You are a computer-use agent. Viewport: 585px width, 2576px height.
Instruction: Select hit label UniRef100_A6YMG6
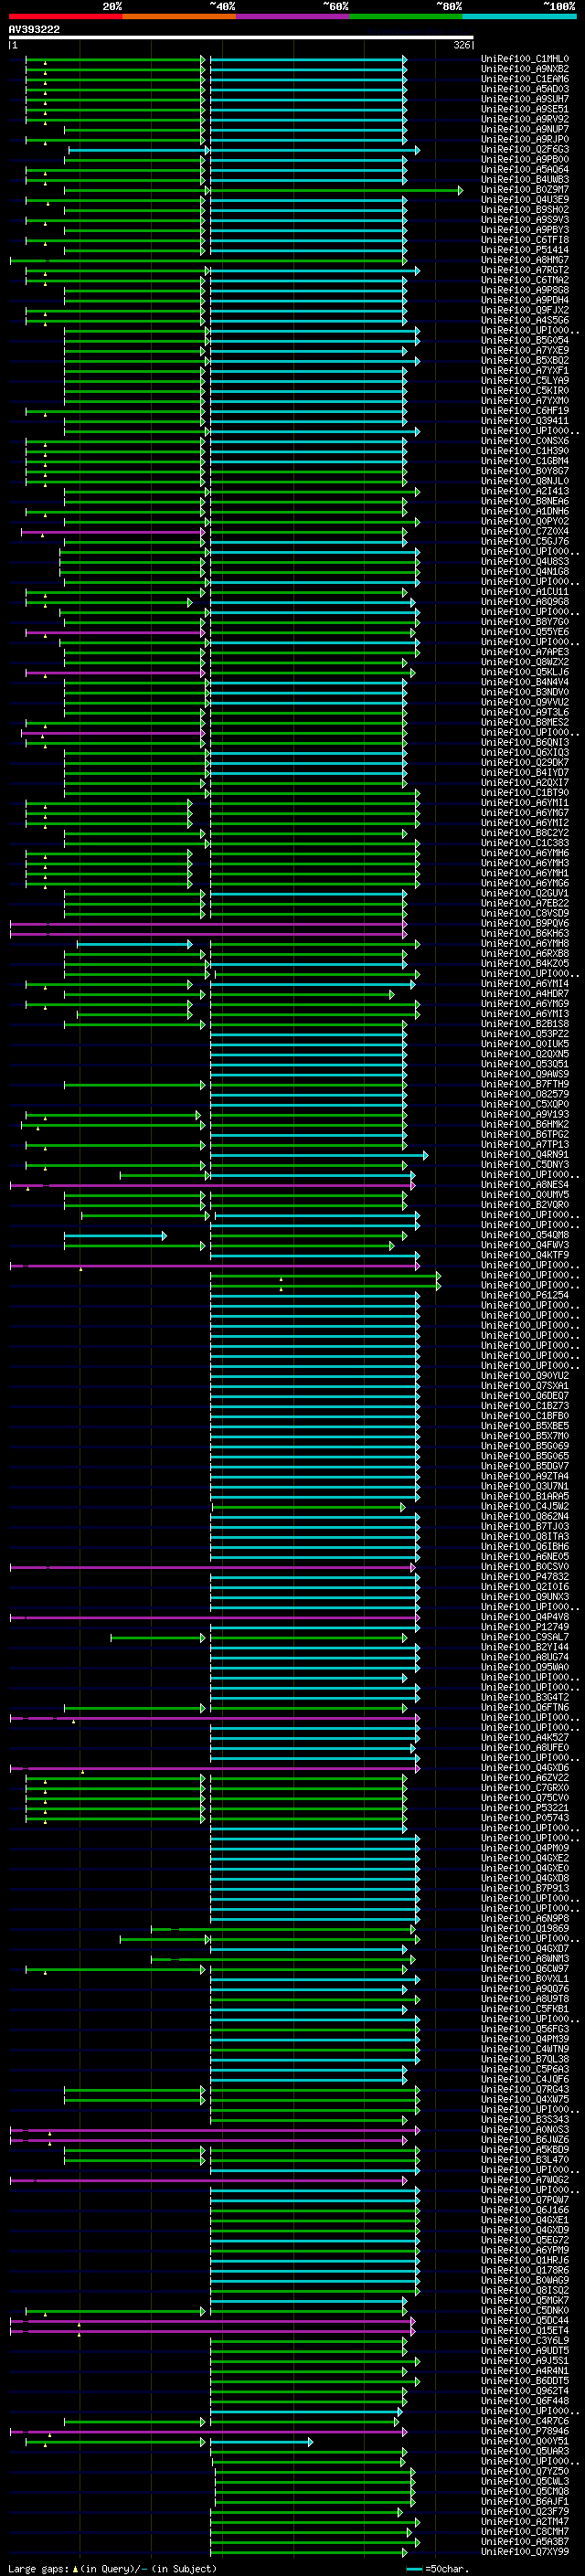coord(525,884)
